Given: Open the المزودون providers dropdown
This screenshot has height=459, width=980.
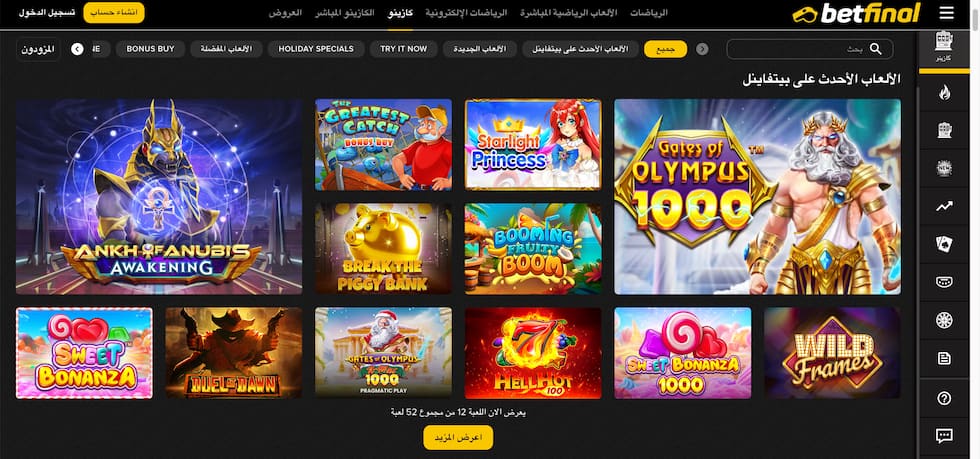Looking at the screenshot, I should [38, 49].
